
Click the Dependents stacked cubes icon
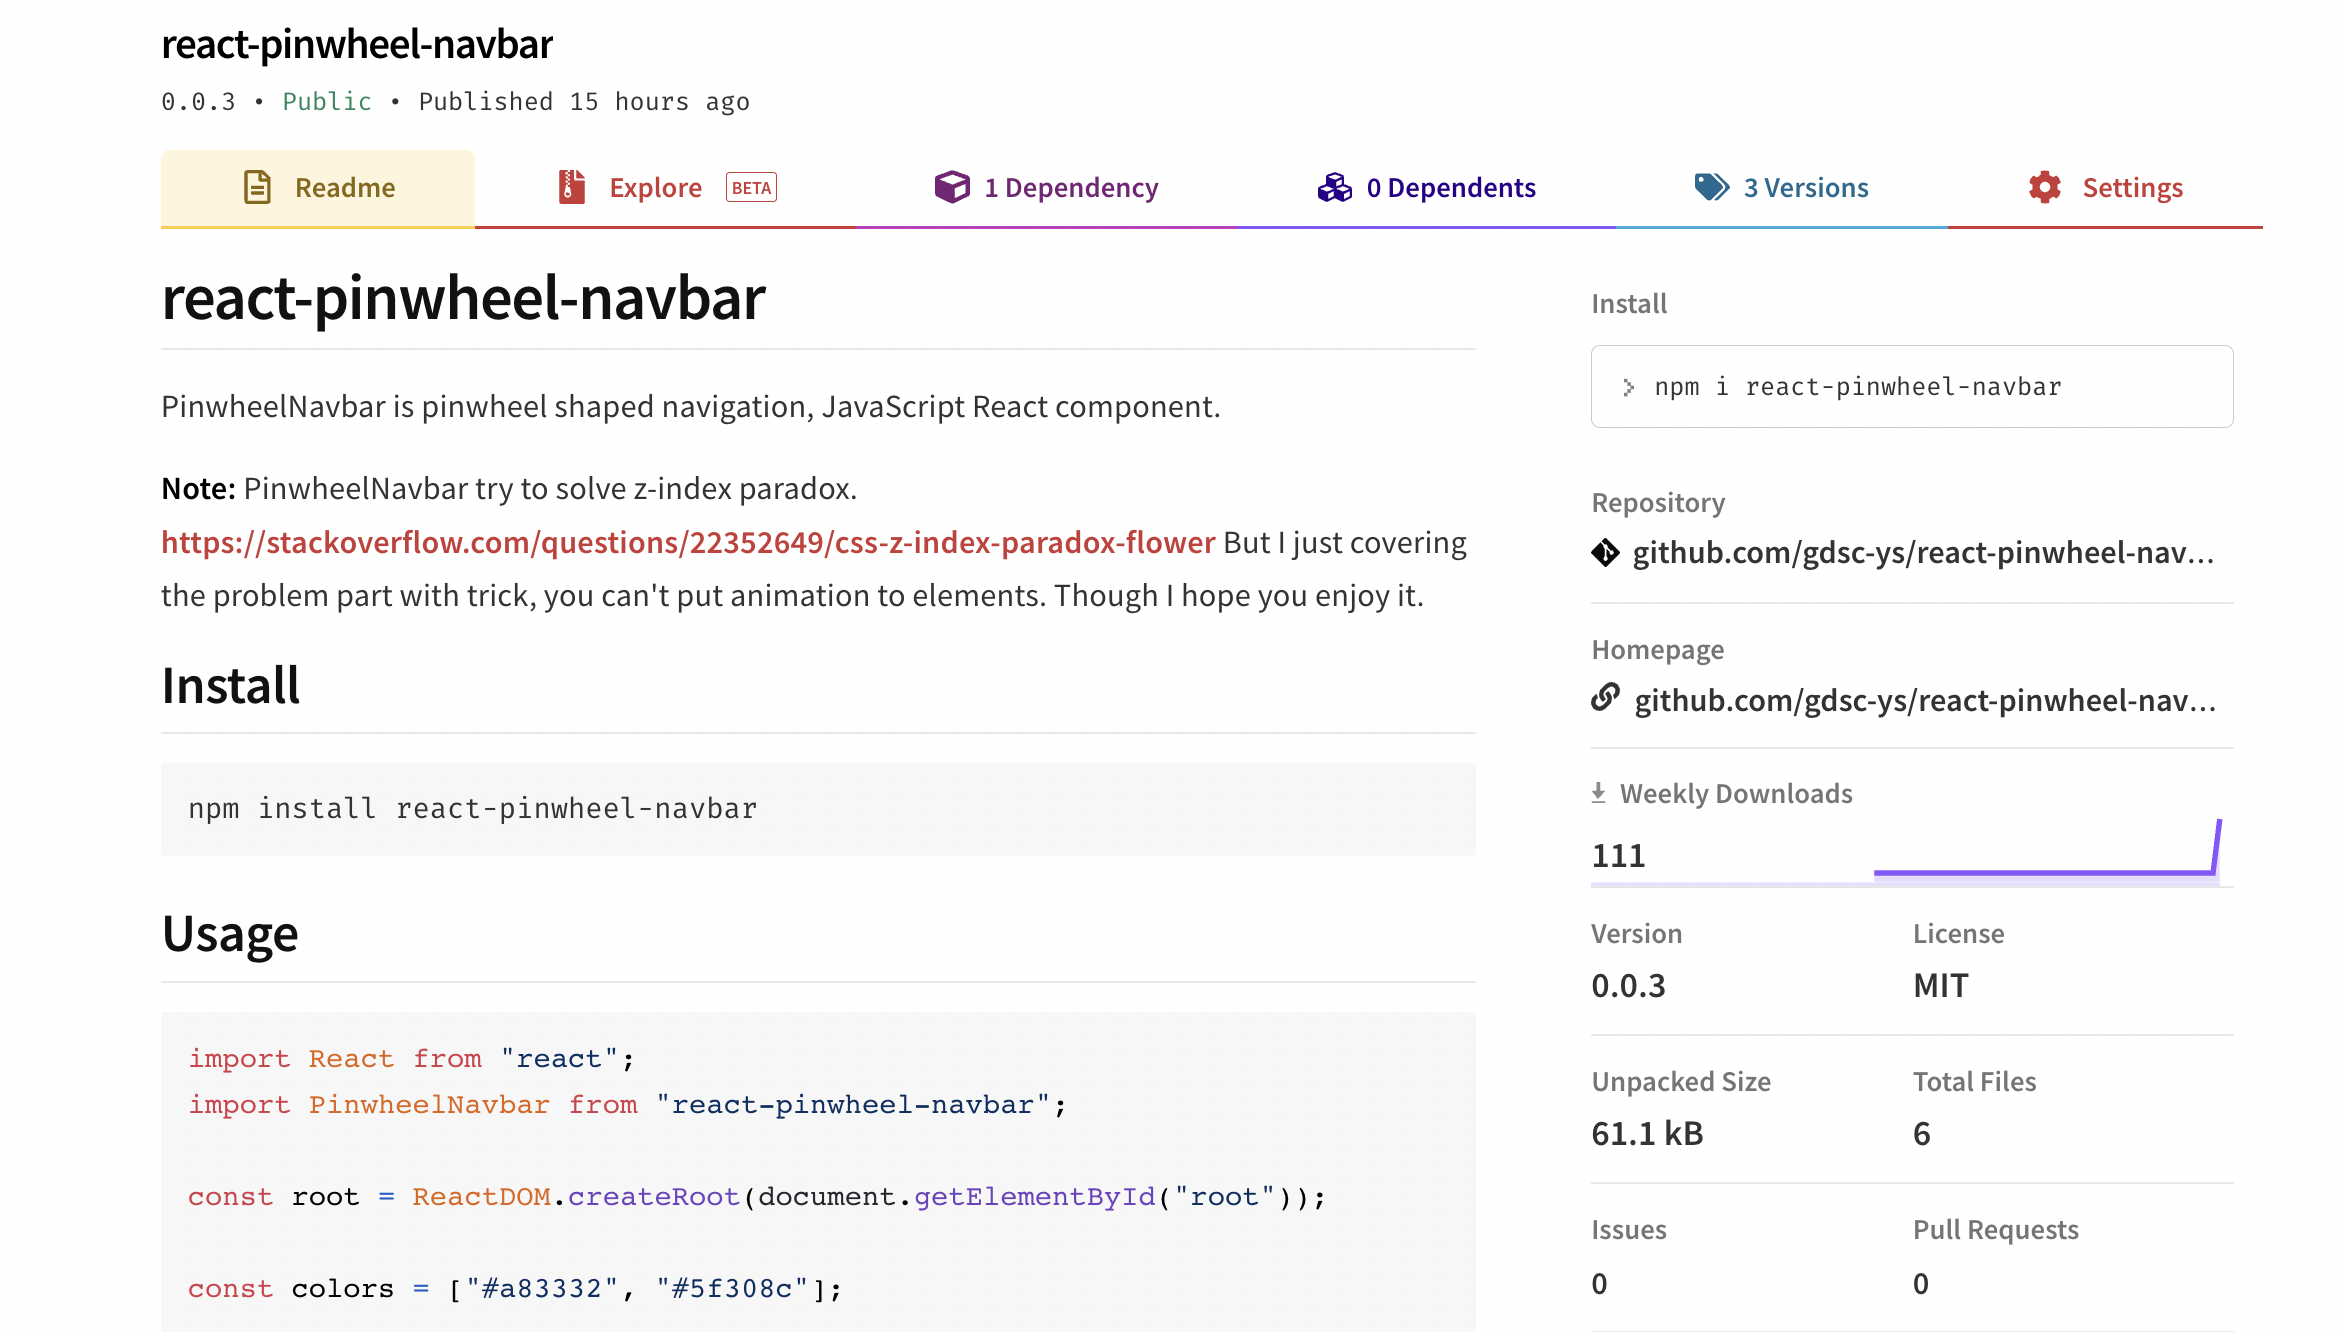[x=1334, y=187]
